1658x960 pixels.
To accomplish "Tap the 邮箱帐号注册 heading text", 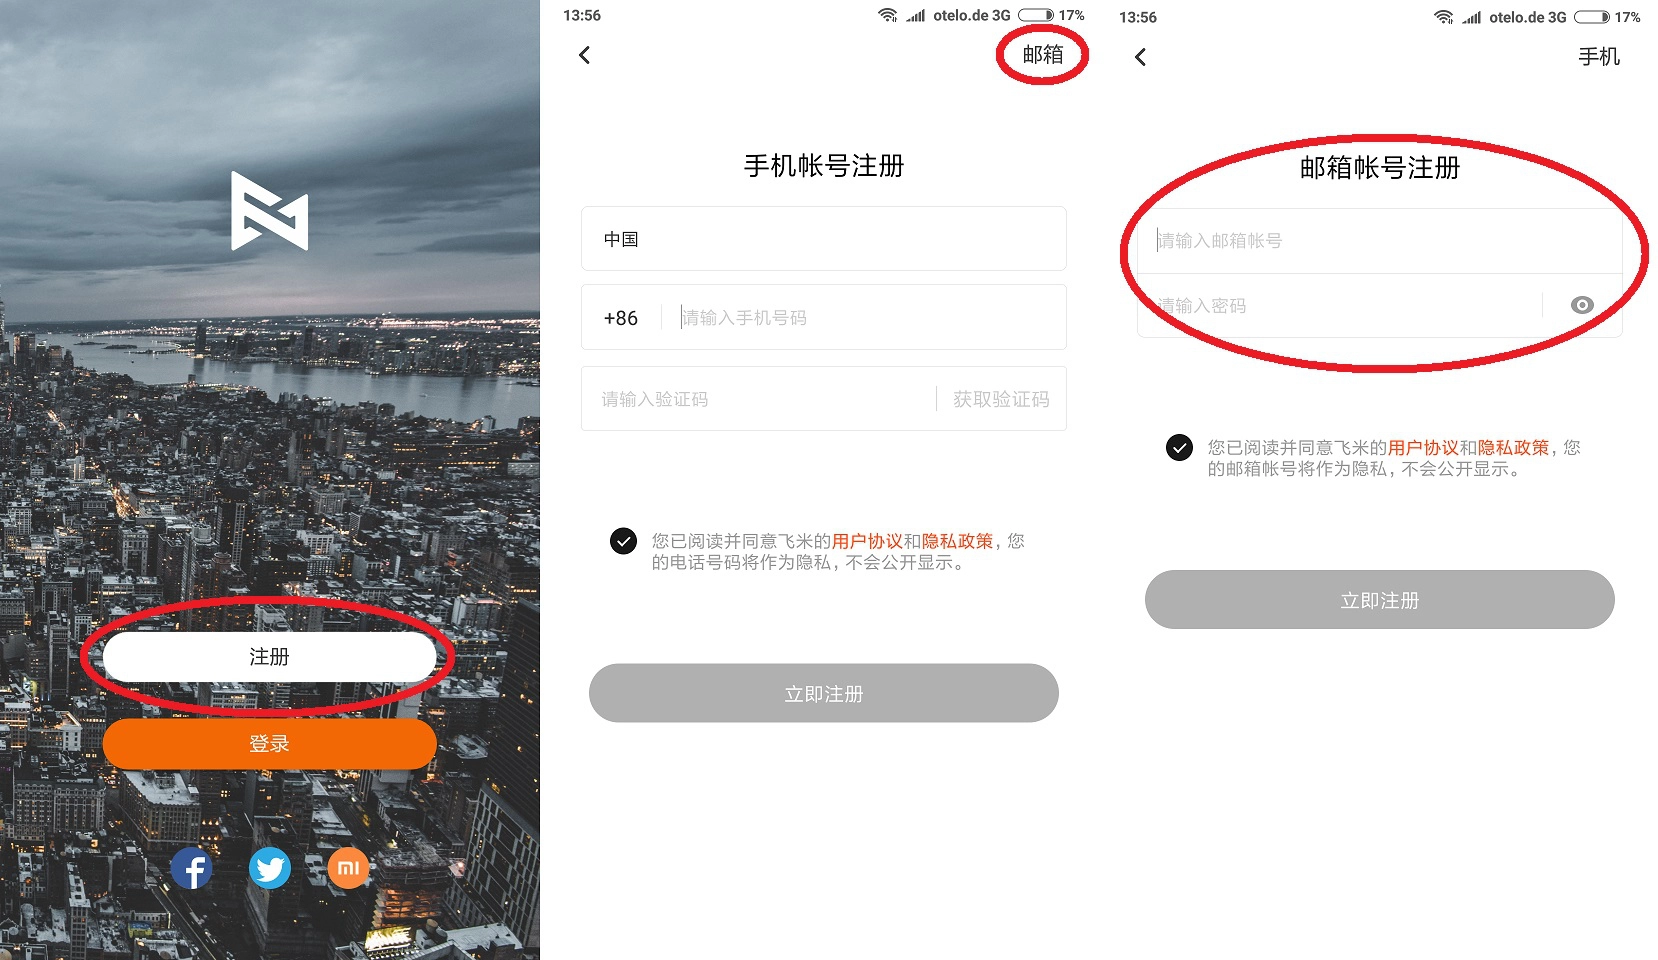I will tap(1380, 168).
